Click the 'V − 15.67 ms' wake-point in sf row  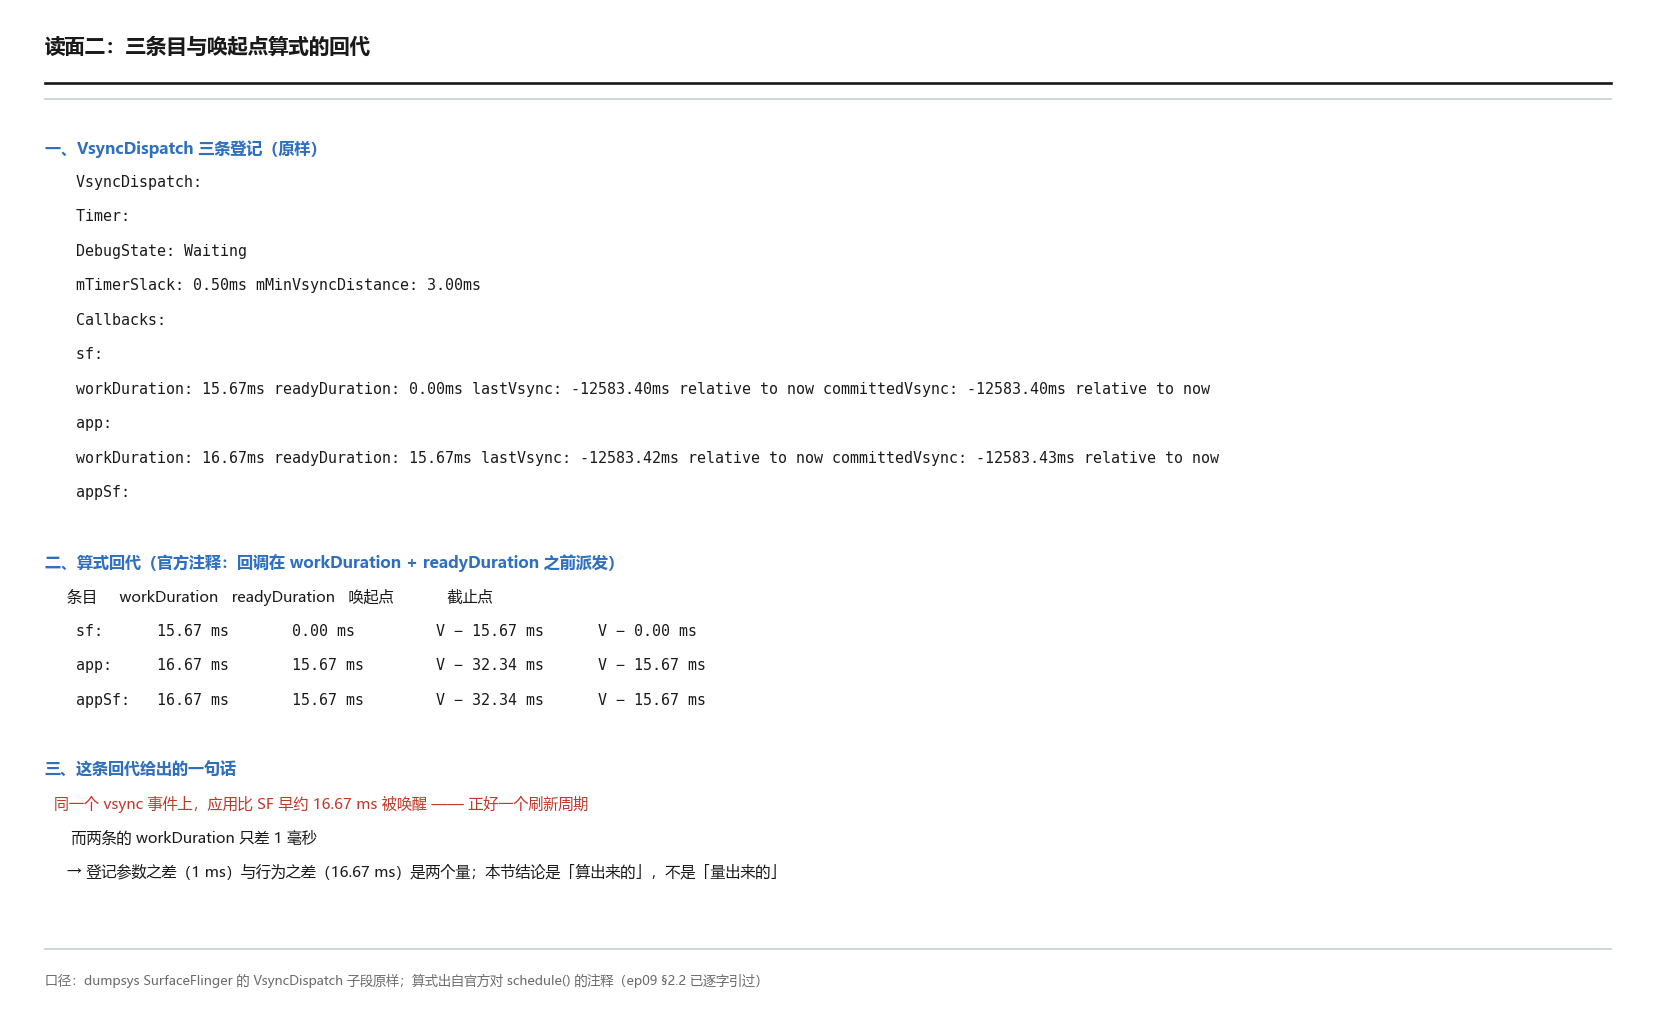pos(490,631)
